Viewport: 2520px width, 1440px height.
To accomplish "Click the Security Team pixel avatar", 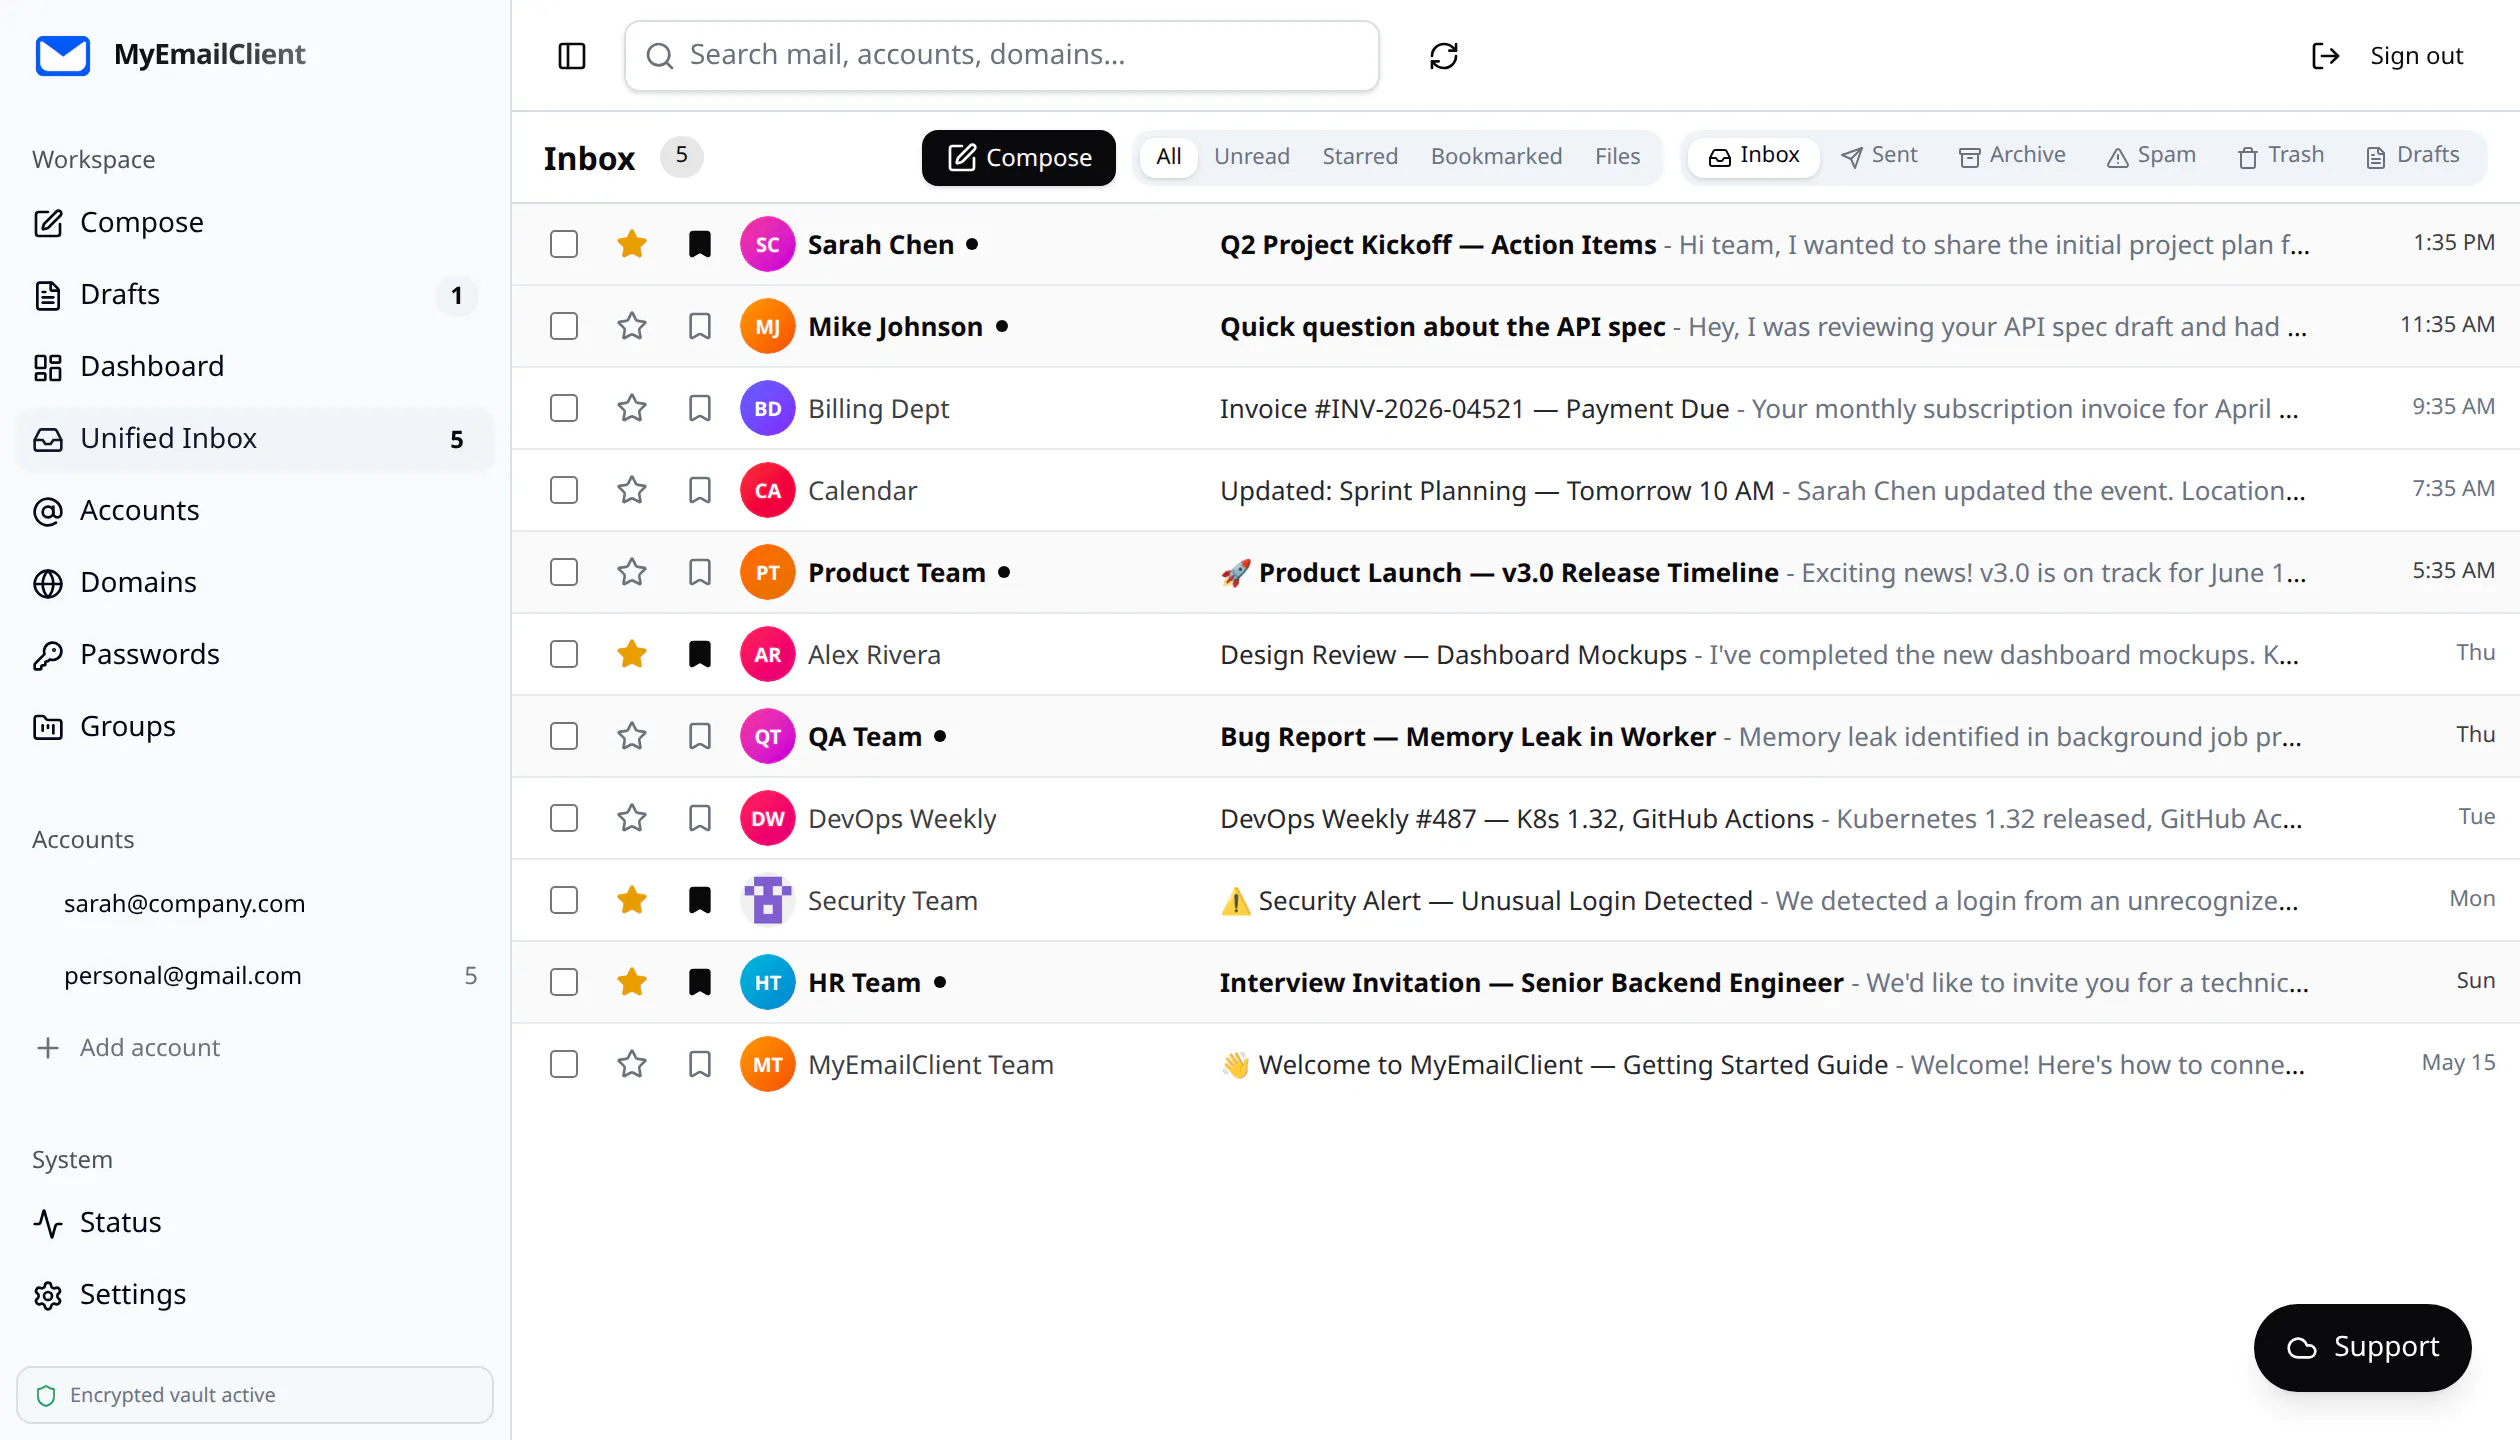I will tap(768, 900).
